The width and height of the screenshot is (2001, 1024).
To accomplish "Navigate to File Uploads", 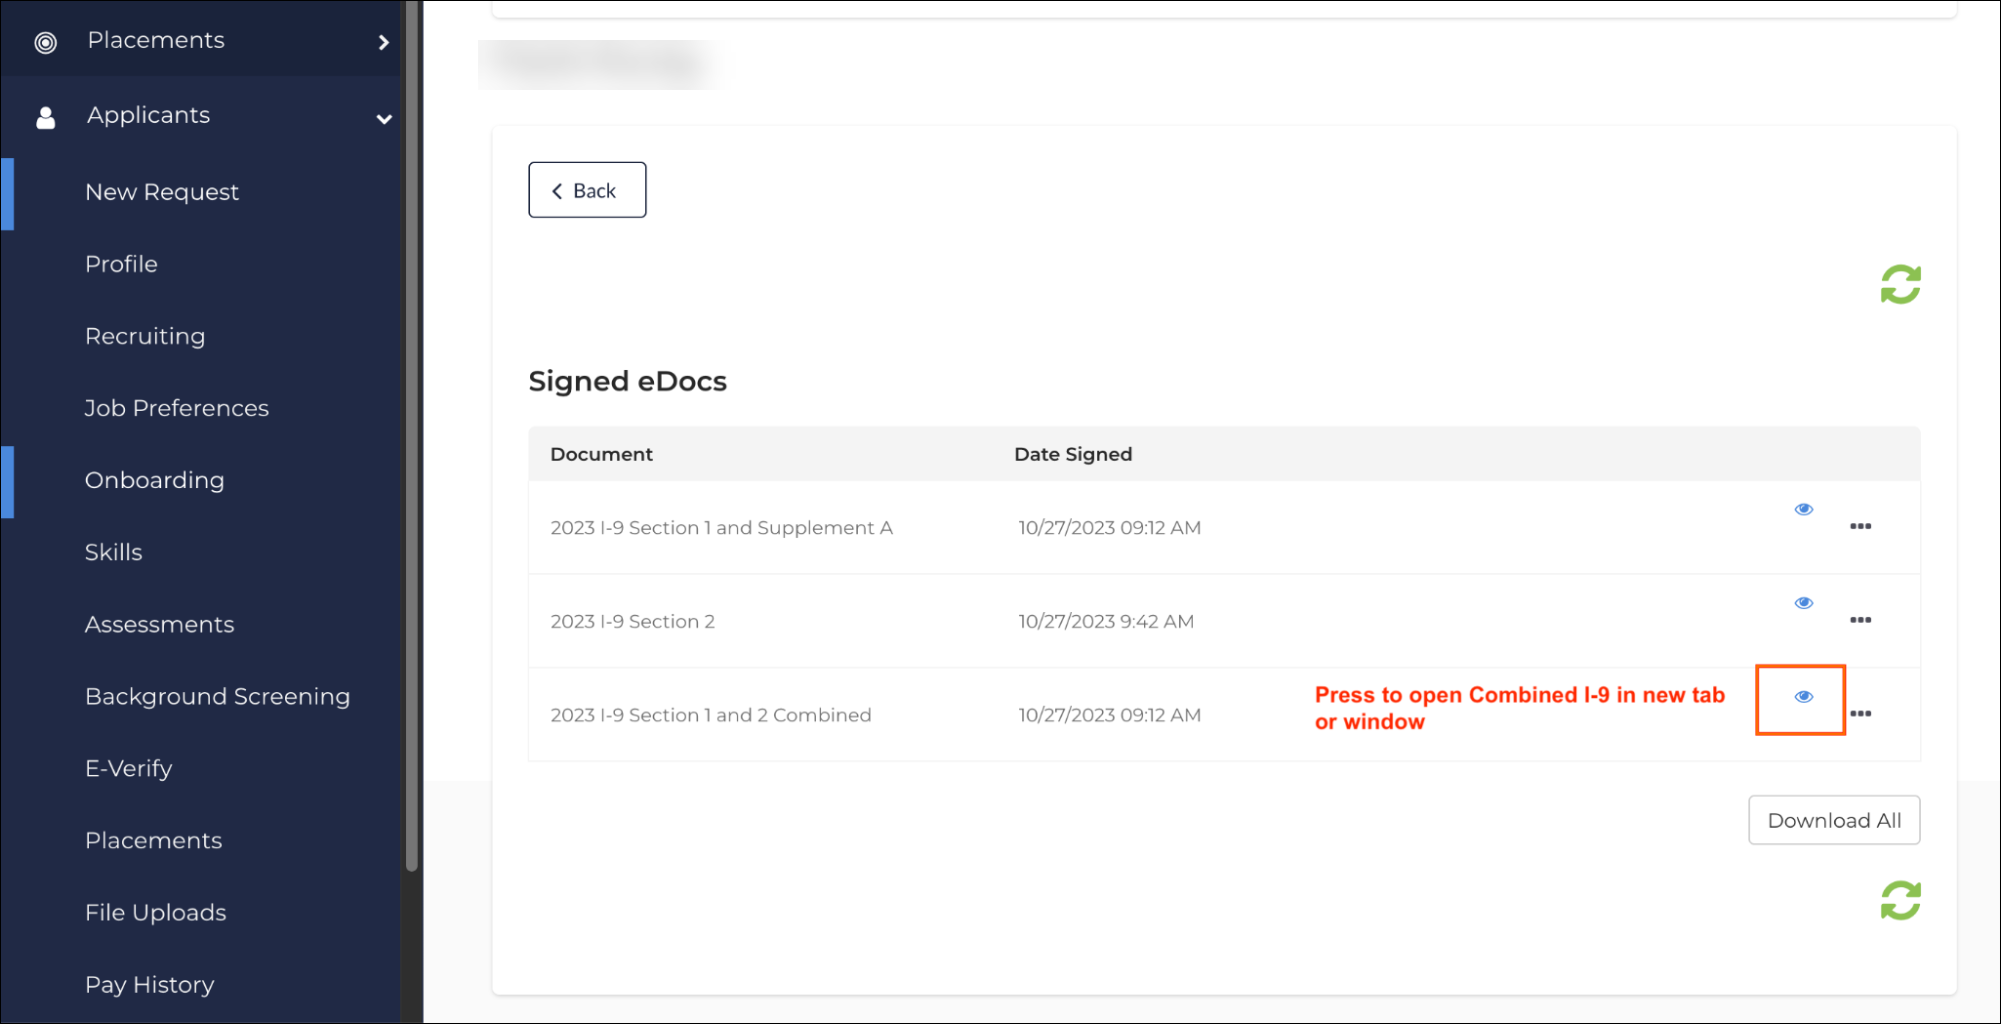I will pyautogui.click(x=155, y=912).
